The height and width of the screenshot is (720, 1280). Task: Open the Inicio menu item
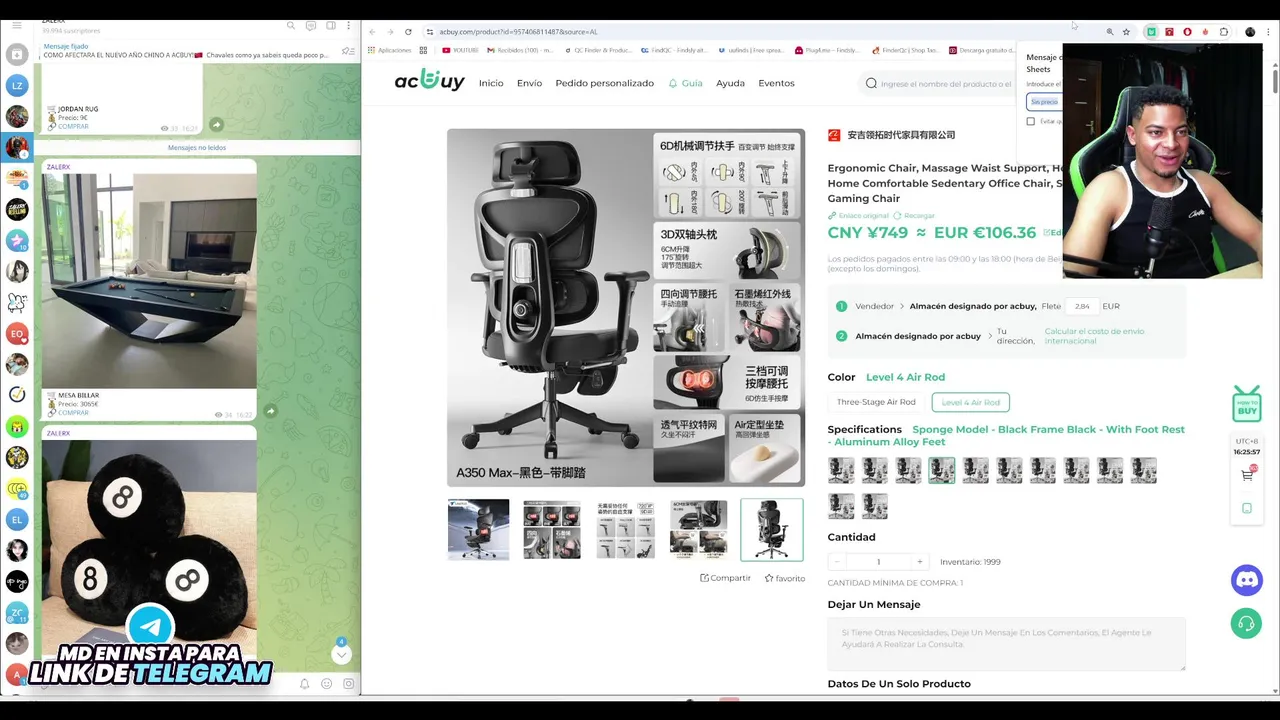click(491, 83)
